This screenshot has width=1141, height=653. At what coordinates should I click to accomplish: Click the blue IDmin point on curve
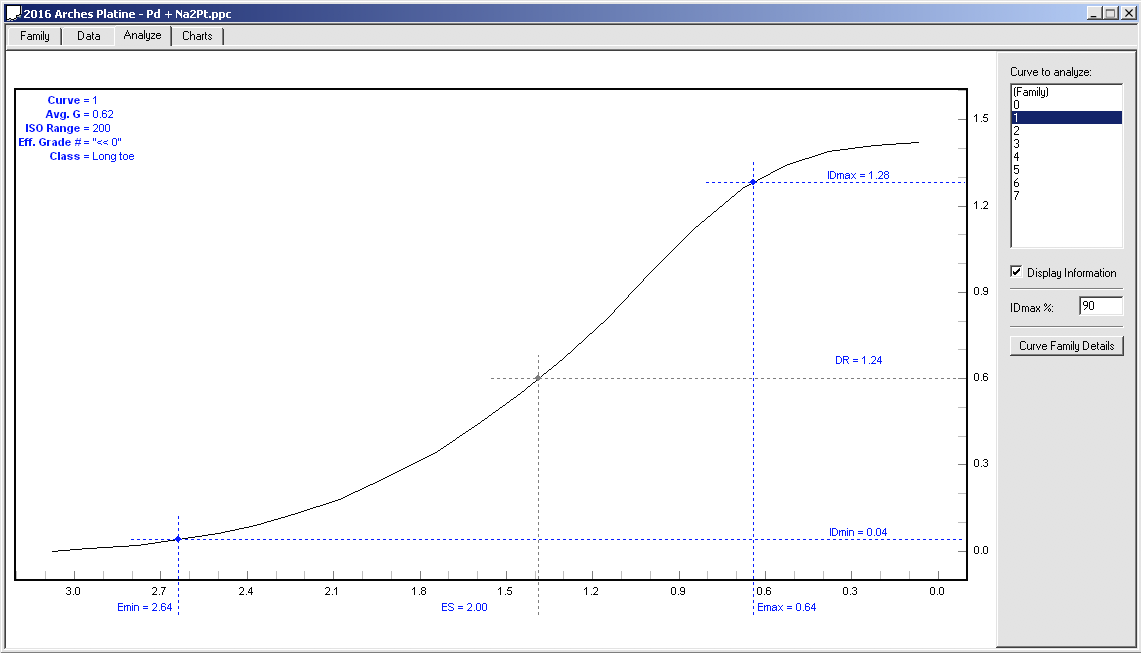(178, 539)
